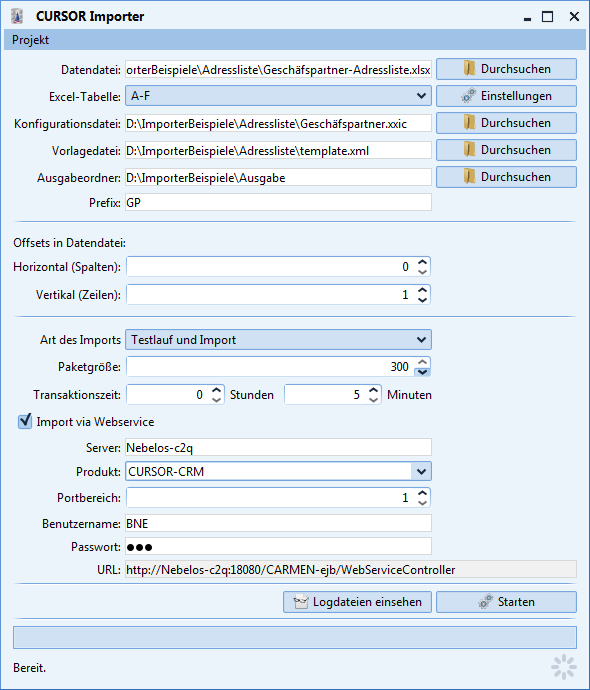590x690 pixels.
Task: Open the Produkt combo box list
Action: click(421, 472)
